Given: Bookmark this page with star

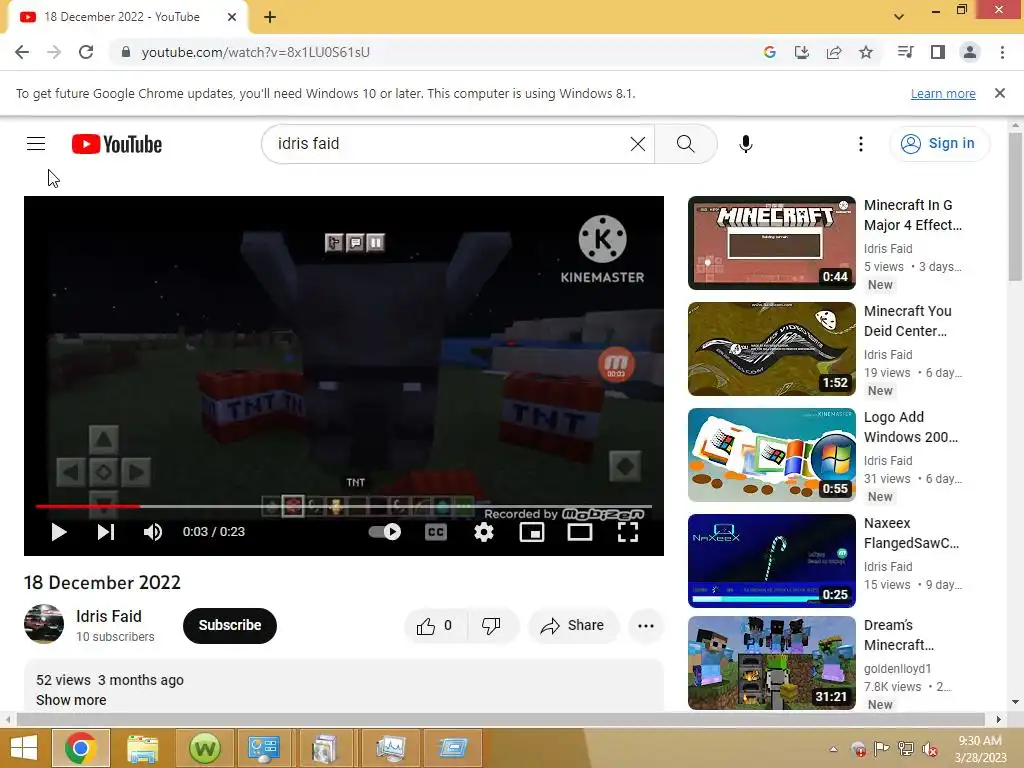Looking at the screenshot, I should pyautogui.click(x=866, y=52).
